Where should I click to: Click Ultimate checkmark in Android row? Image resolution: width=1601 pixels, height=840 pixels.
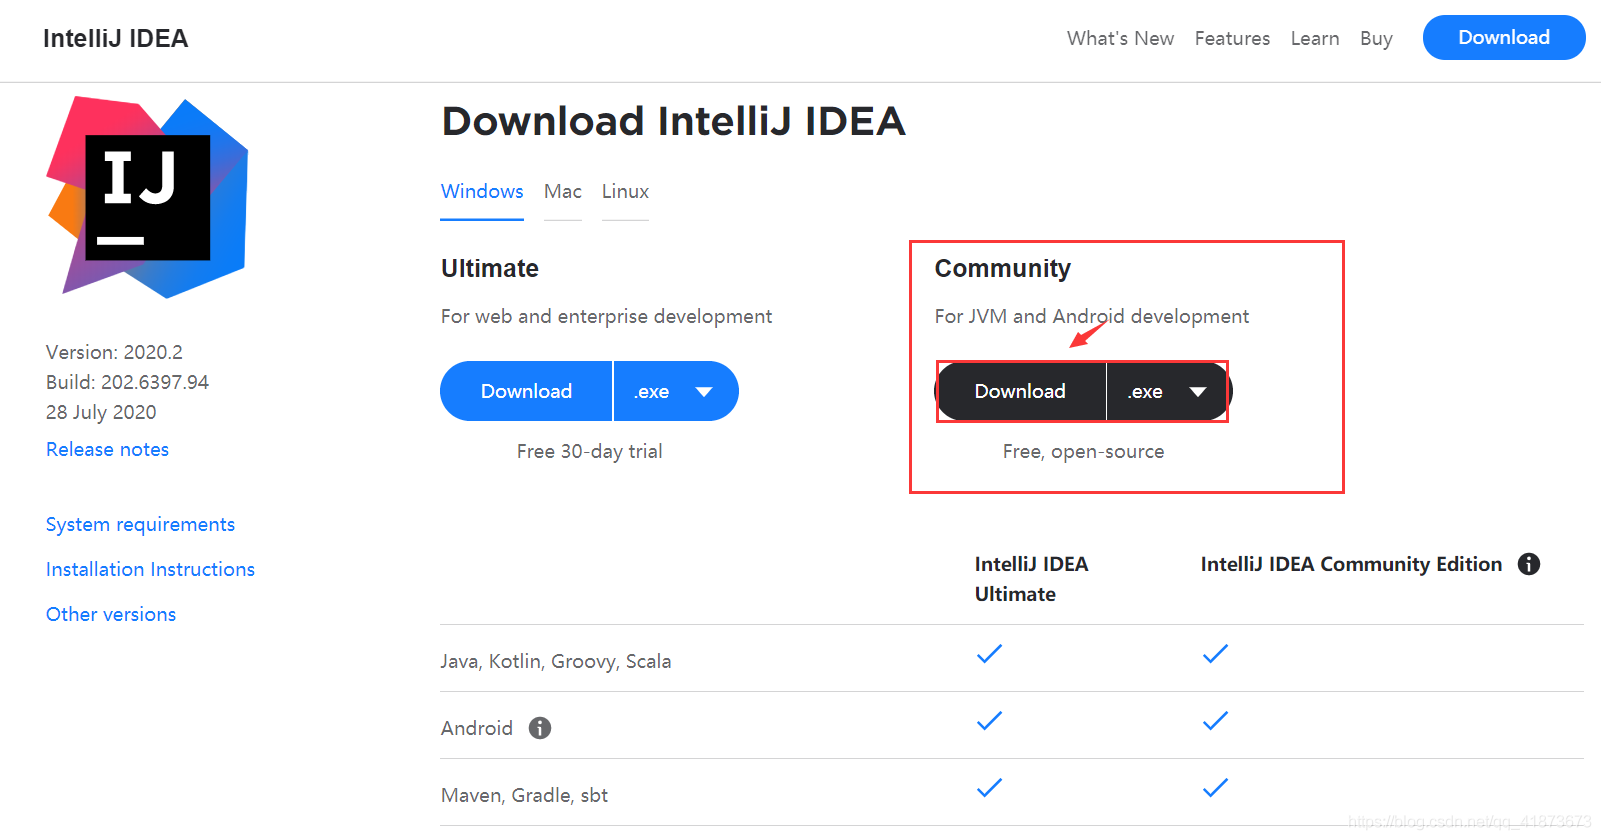coord(989,721)
